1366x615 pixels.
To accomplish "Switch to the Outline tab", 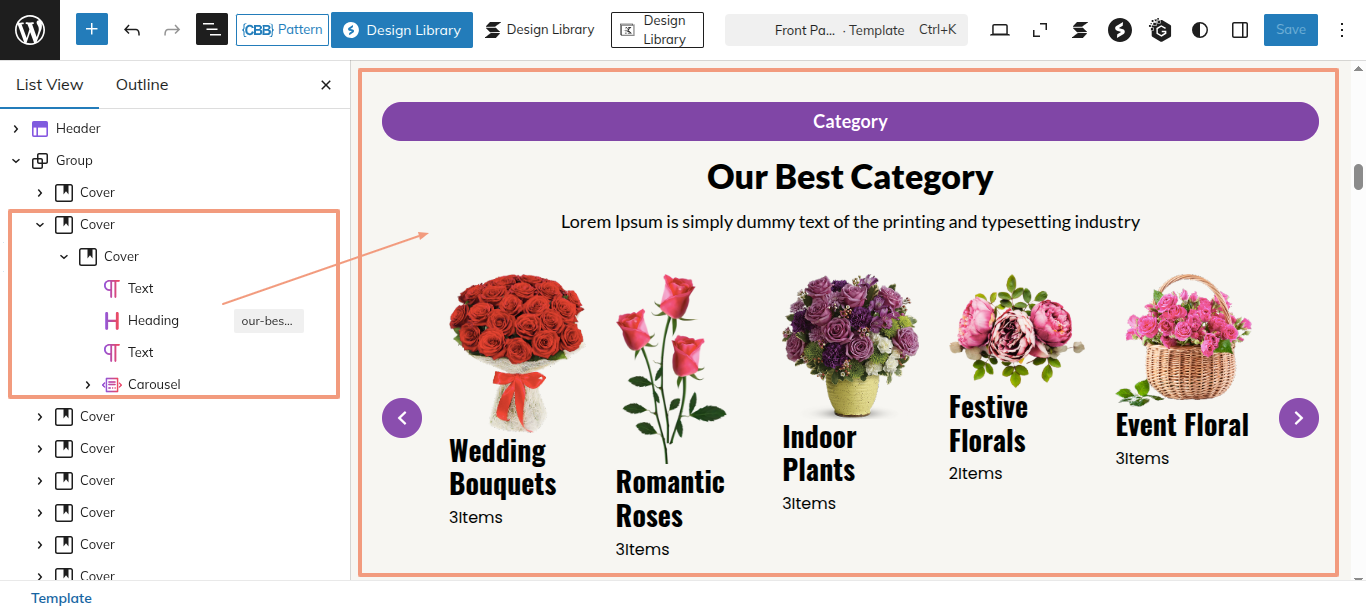I will (x=142, y=85).
